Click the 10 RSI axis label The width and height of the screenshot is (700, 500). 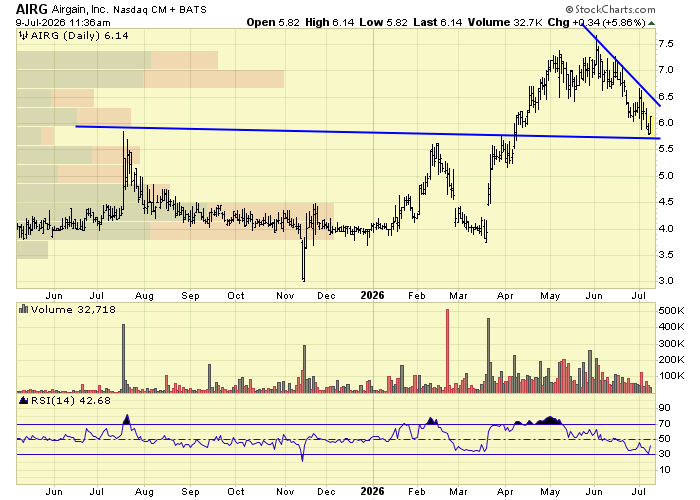[x=665, y=470]
